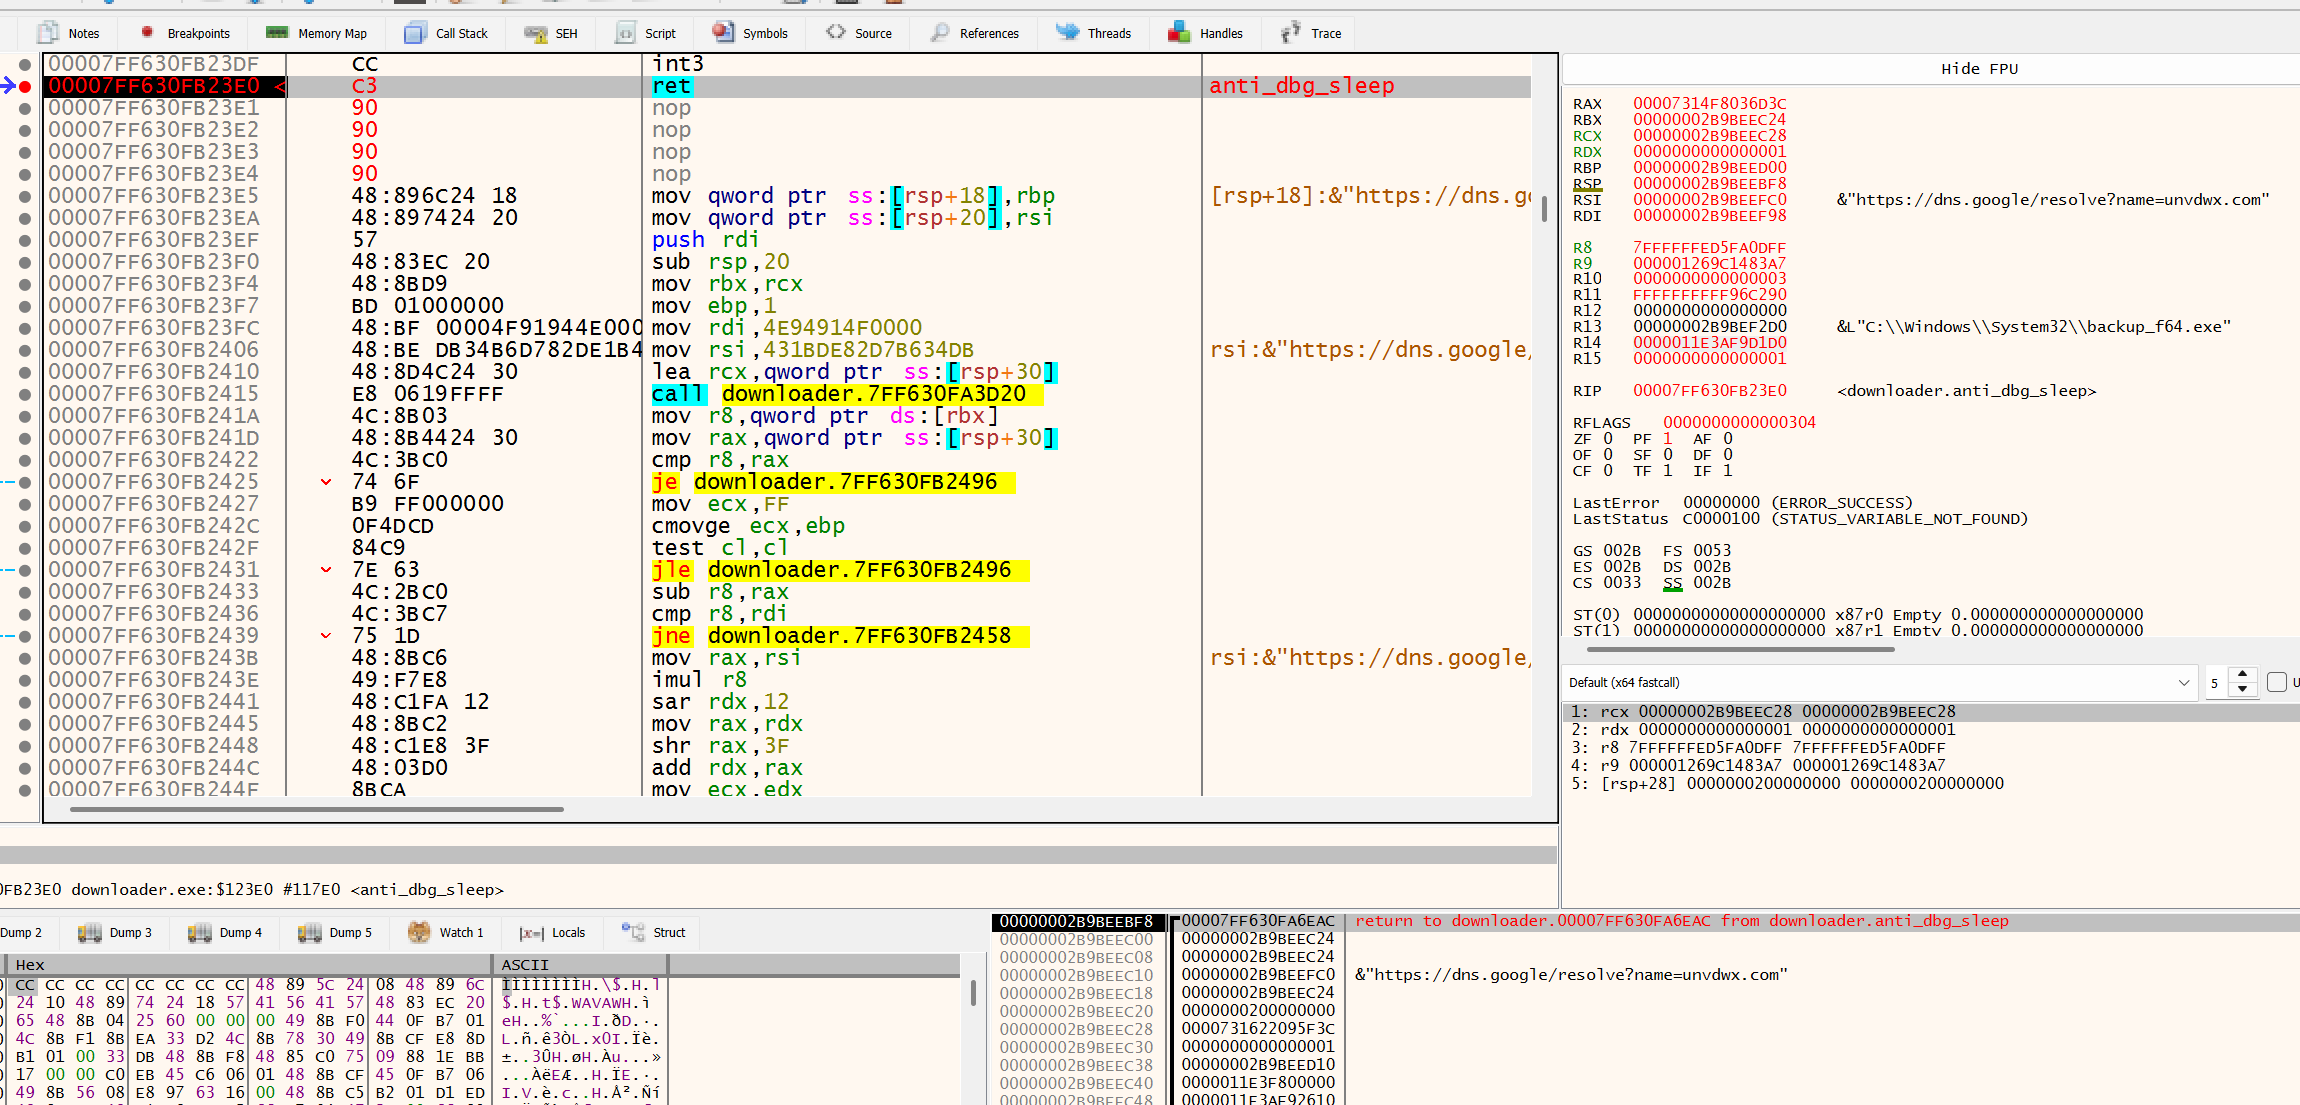Open References via magnifier icon
Image resolution: width=2300 pixels, height=1105 pixels.
click(940, 33)
